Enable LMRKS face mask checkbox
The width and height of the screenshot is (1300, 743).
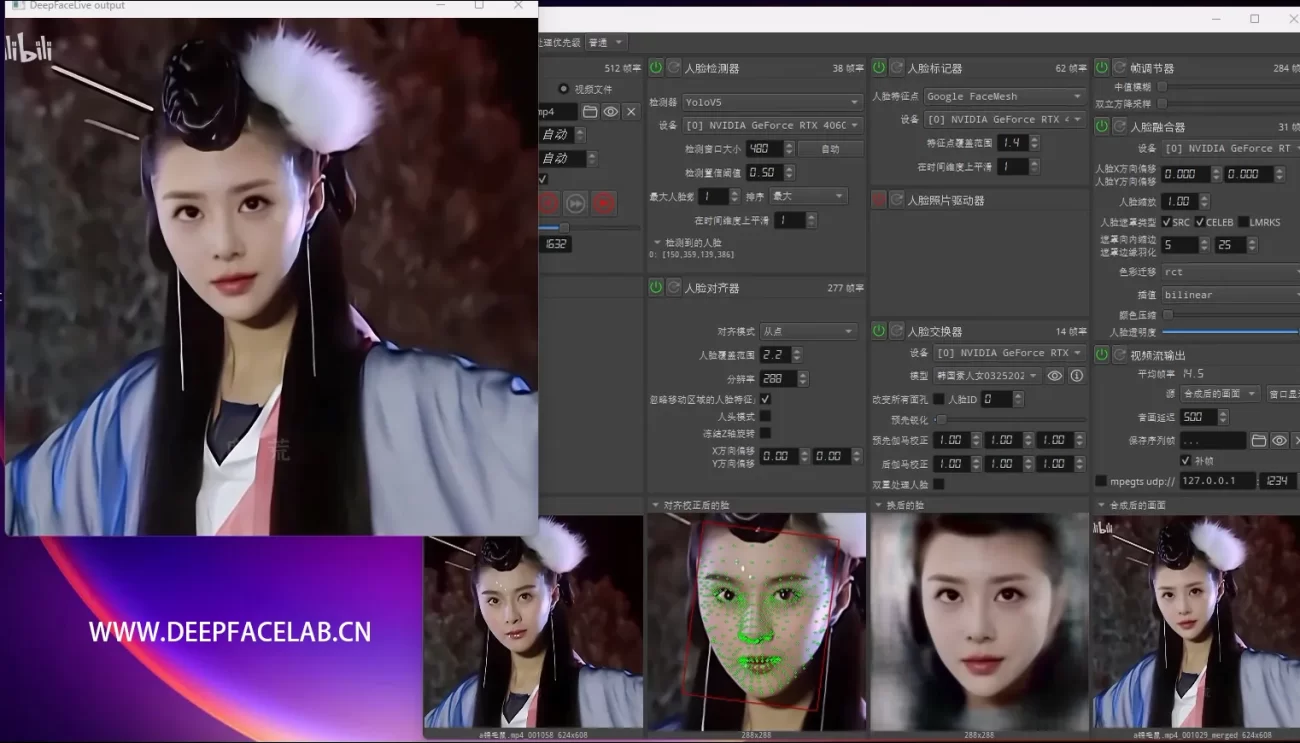pyautogui.click(x=1243, y=222)
